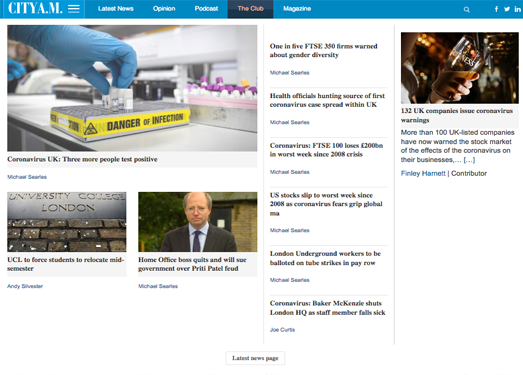This screenshot has width=523, height=375.
Task: Click the CITY A.M. logo
Action: pos(35,8)
